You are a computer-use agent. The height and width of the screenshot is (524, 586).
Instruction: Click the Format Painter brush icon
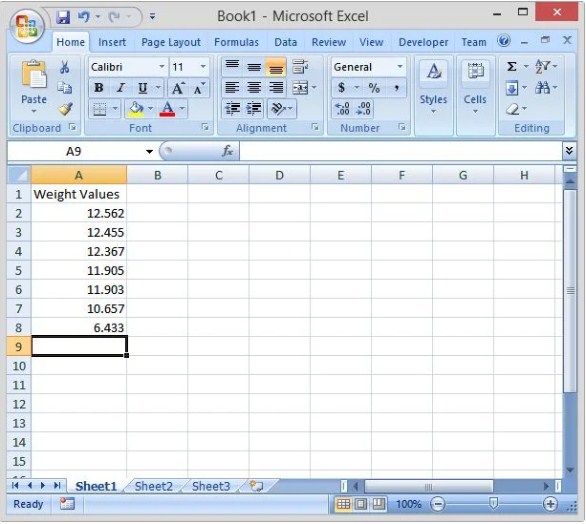tap(65, 109)
